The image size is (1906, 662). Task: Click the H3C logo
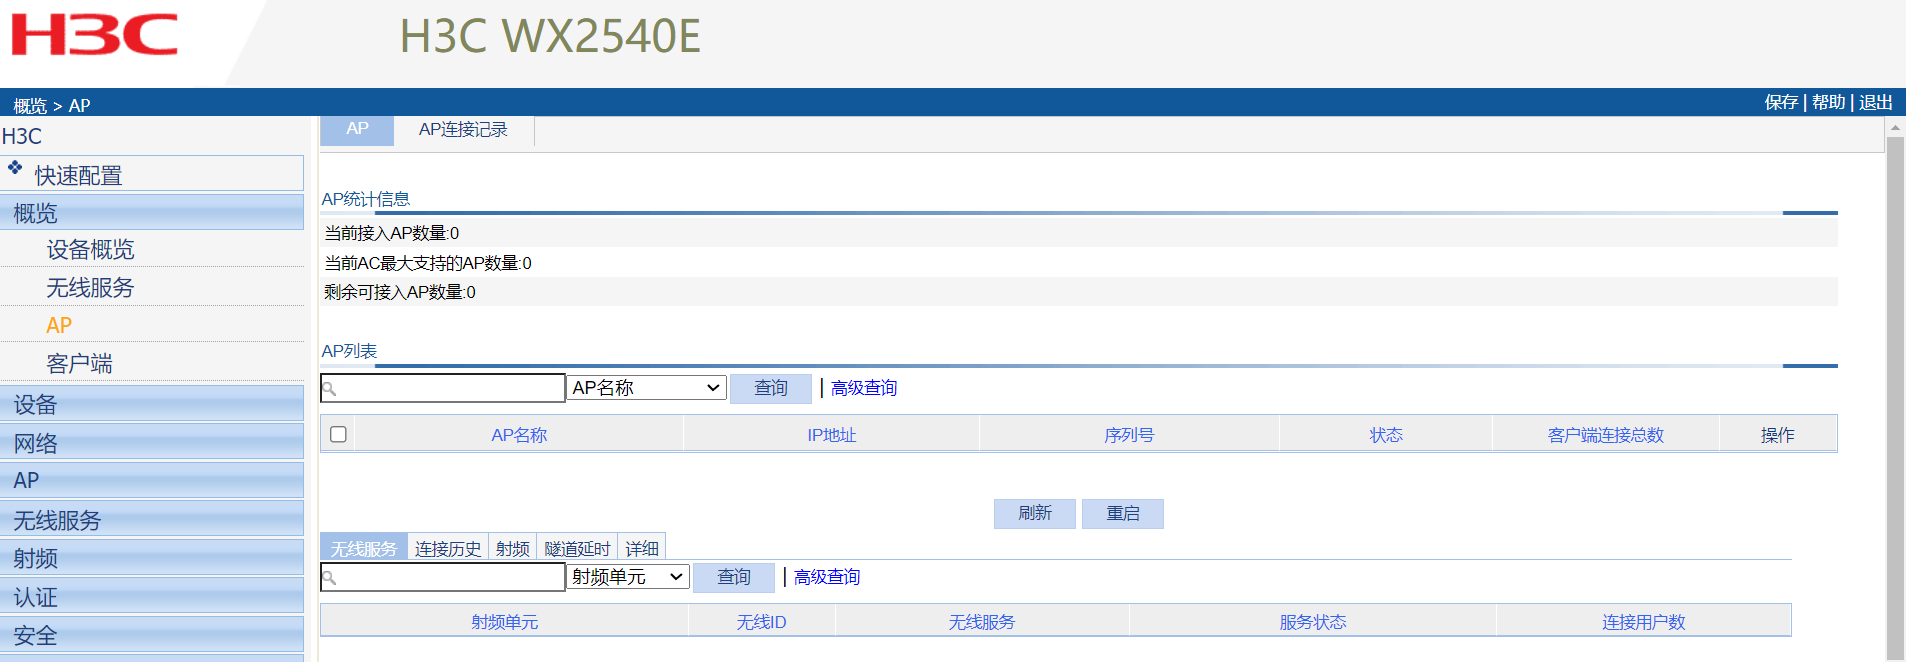pos(94,35)
